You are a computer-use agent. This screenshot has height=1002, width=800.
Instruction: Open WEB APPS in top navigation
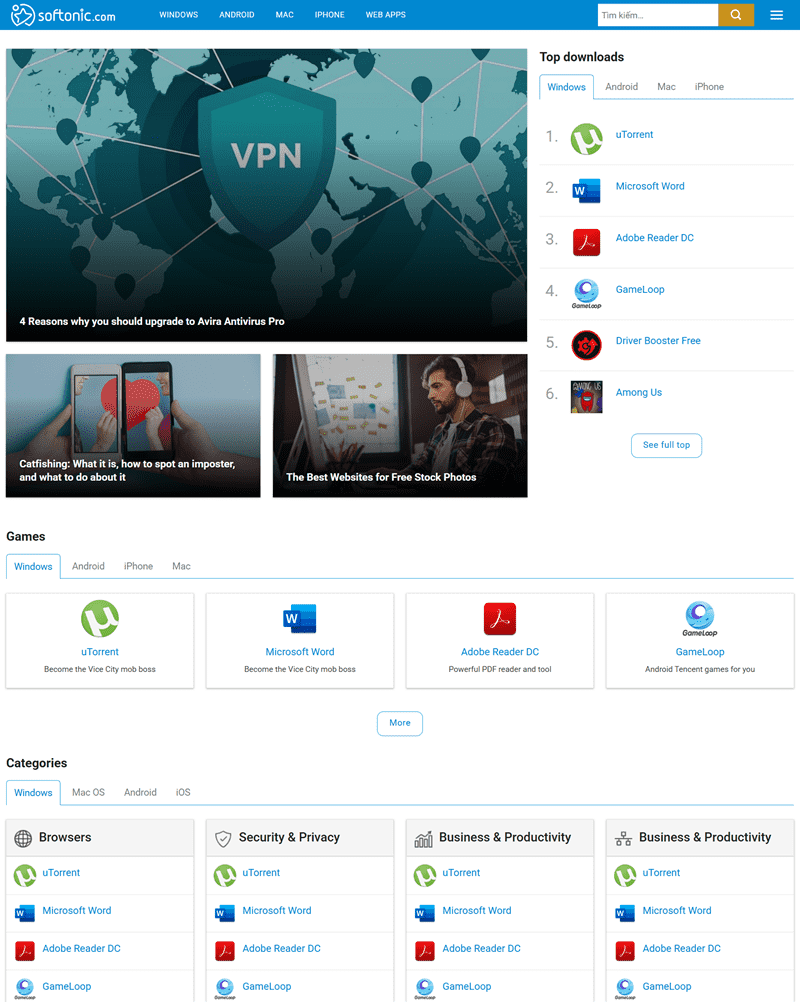pyautogui.click(x=385, y=15)
